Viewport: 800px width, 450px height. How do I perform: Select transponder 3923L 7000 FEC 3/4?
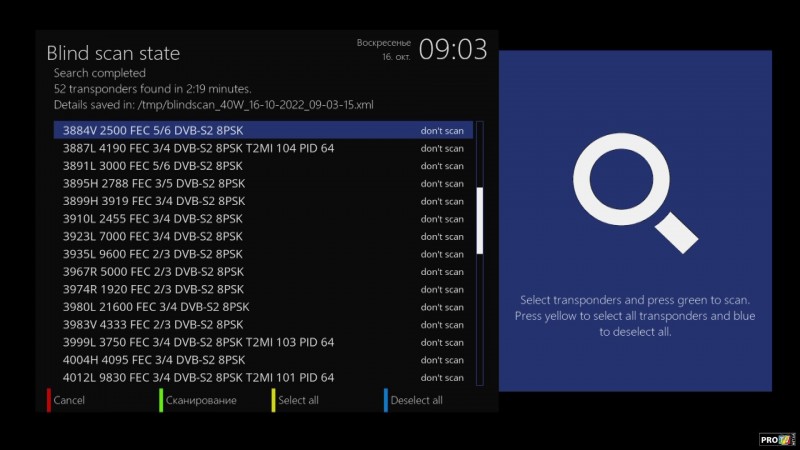[x=152, y=237]
